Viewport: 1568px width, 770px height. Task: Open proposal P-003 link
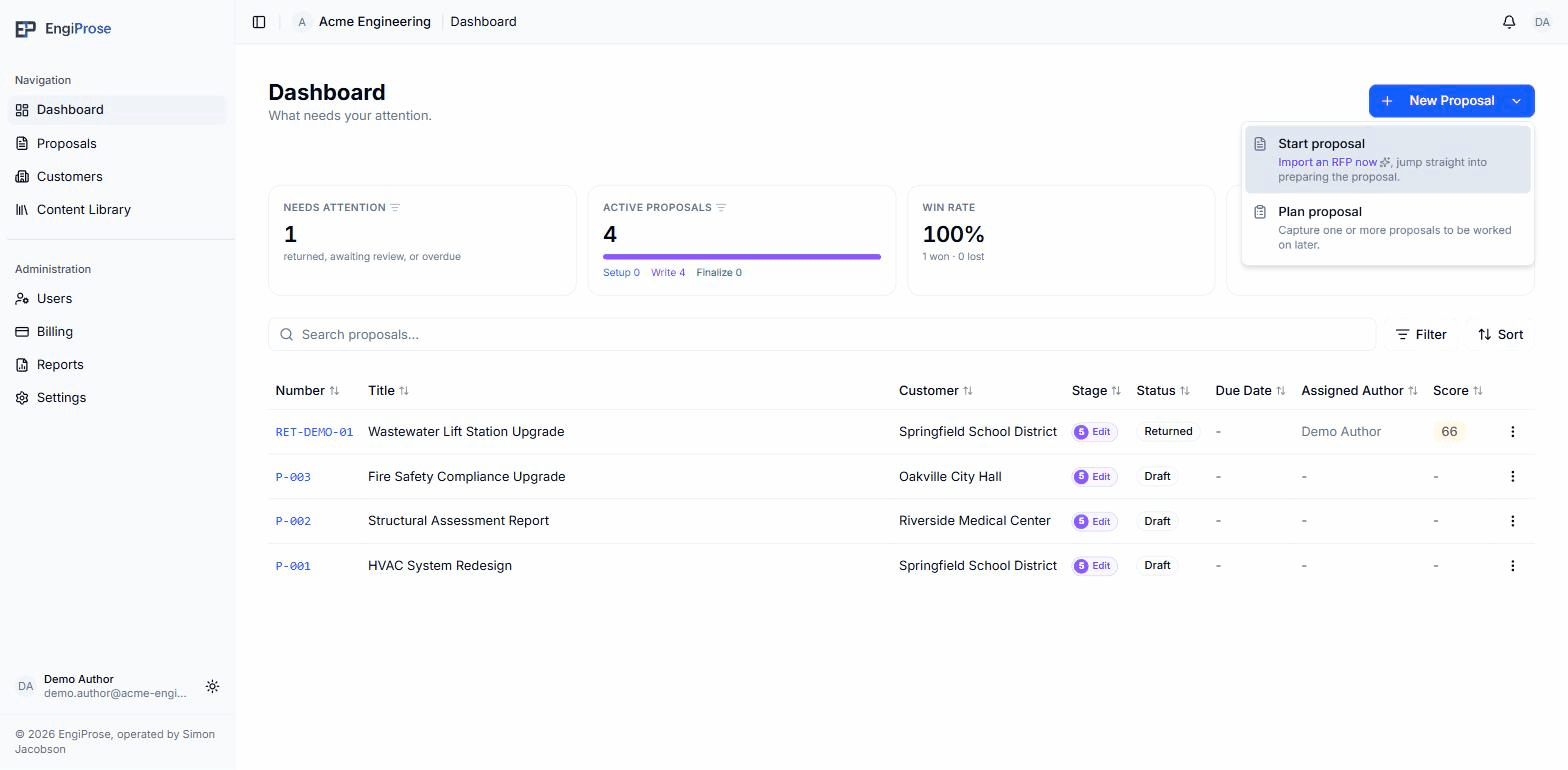pos(293,477)
